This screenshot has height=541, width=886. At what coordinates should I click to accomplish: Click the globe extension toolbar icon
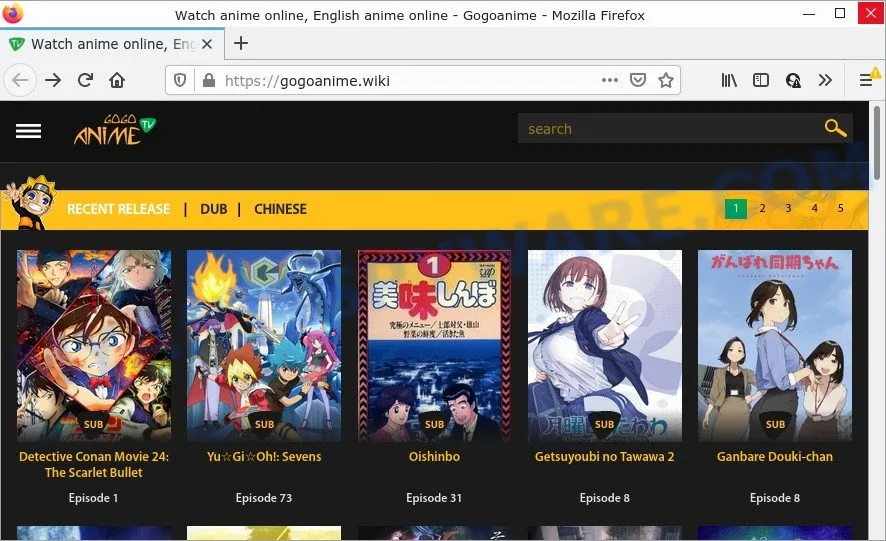(x=793, y=81)
